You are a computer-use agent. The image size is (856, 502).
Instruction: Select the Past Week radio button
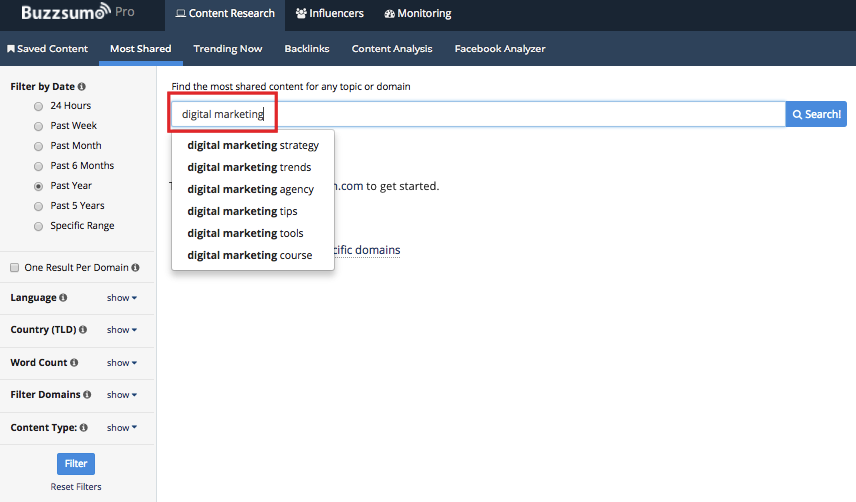click(x=38, y=127)
